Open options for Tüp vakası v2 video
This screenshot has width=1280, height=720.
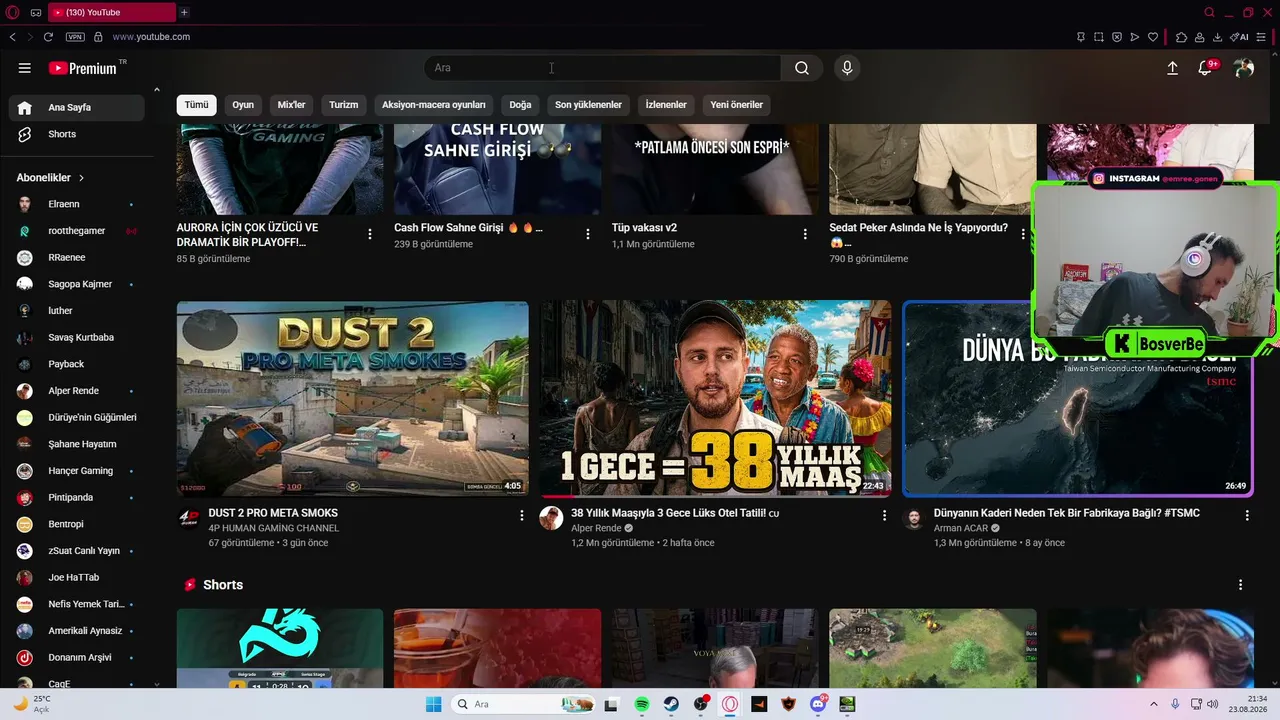pyautogui.click(x=805, y=234)
